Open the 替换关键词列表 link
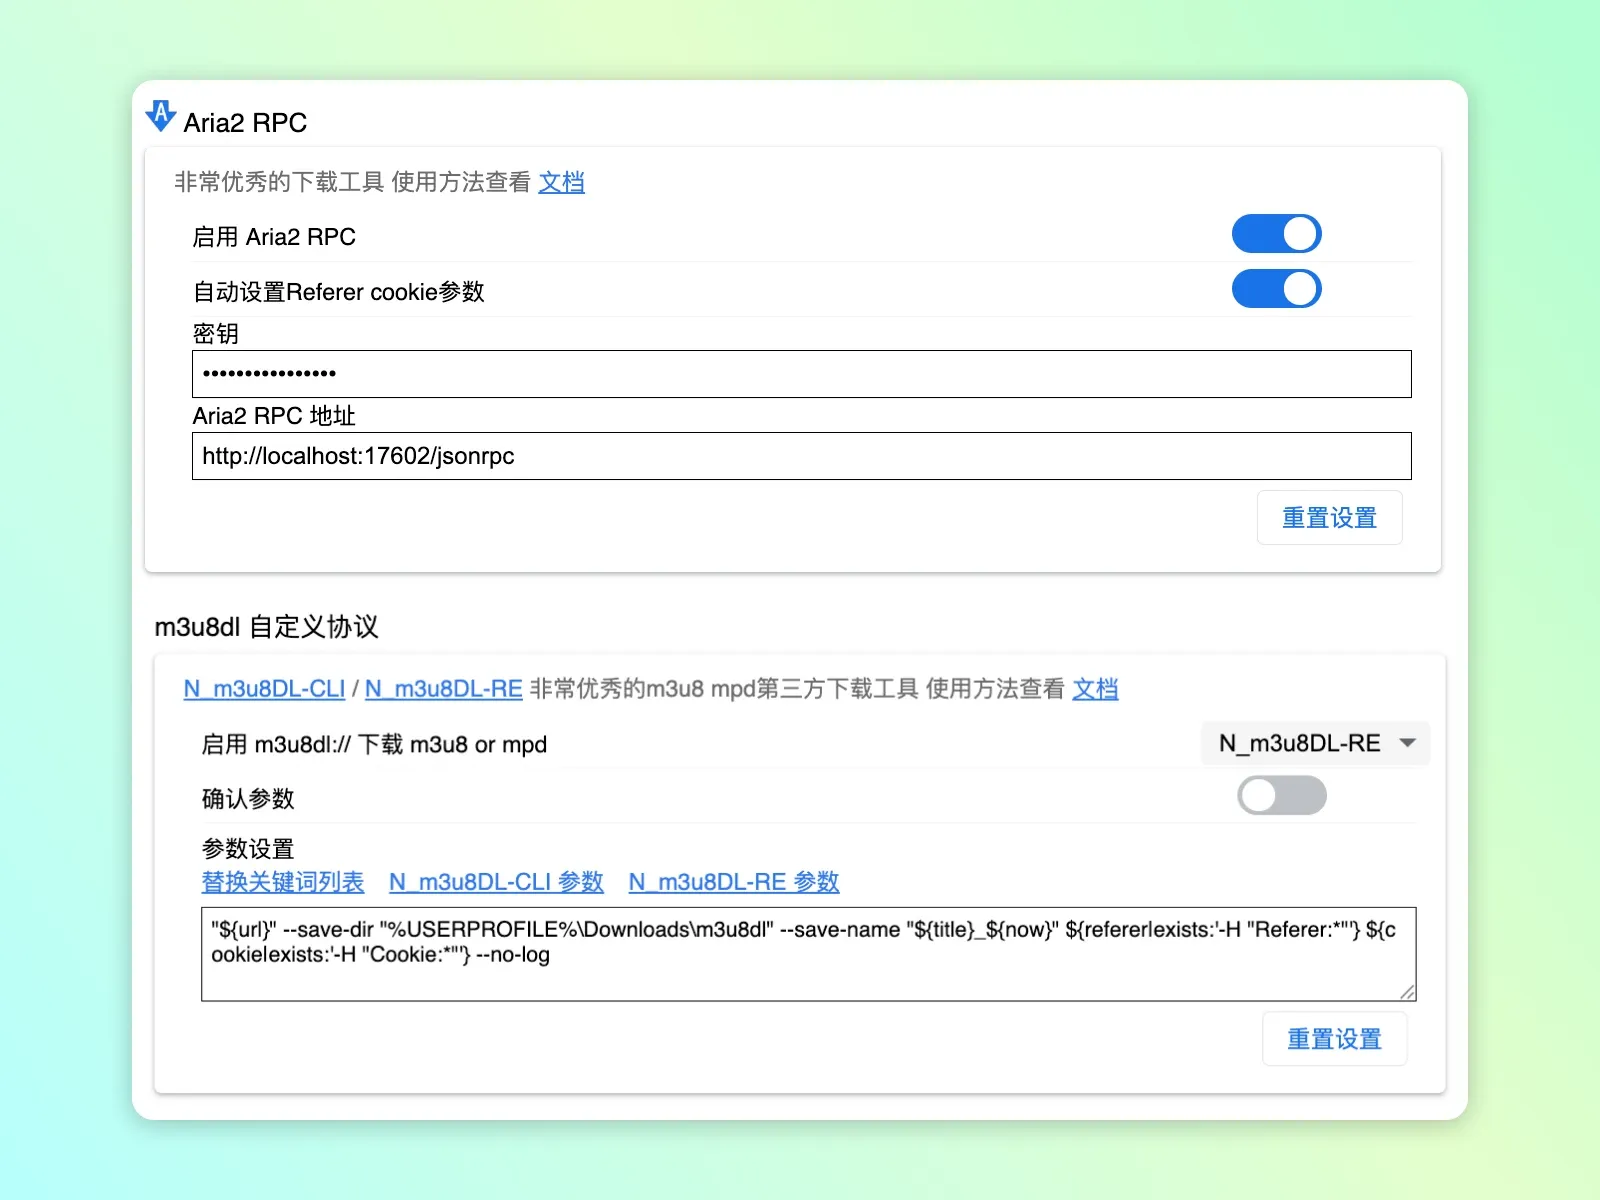 (283, 882)
